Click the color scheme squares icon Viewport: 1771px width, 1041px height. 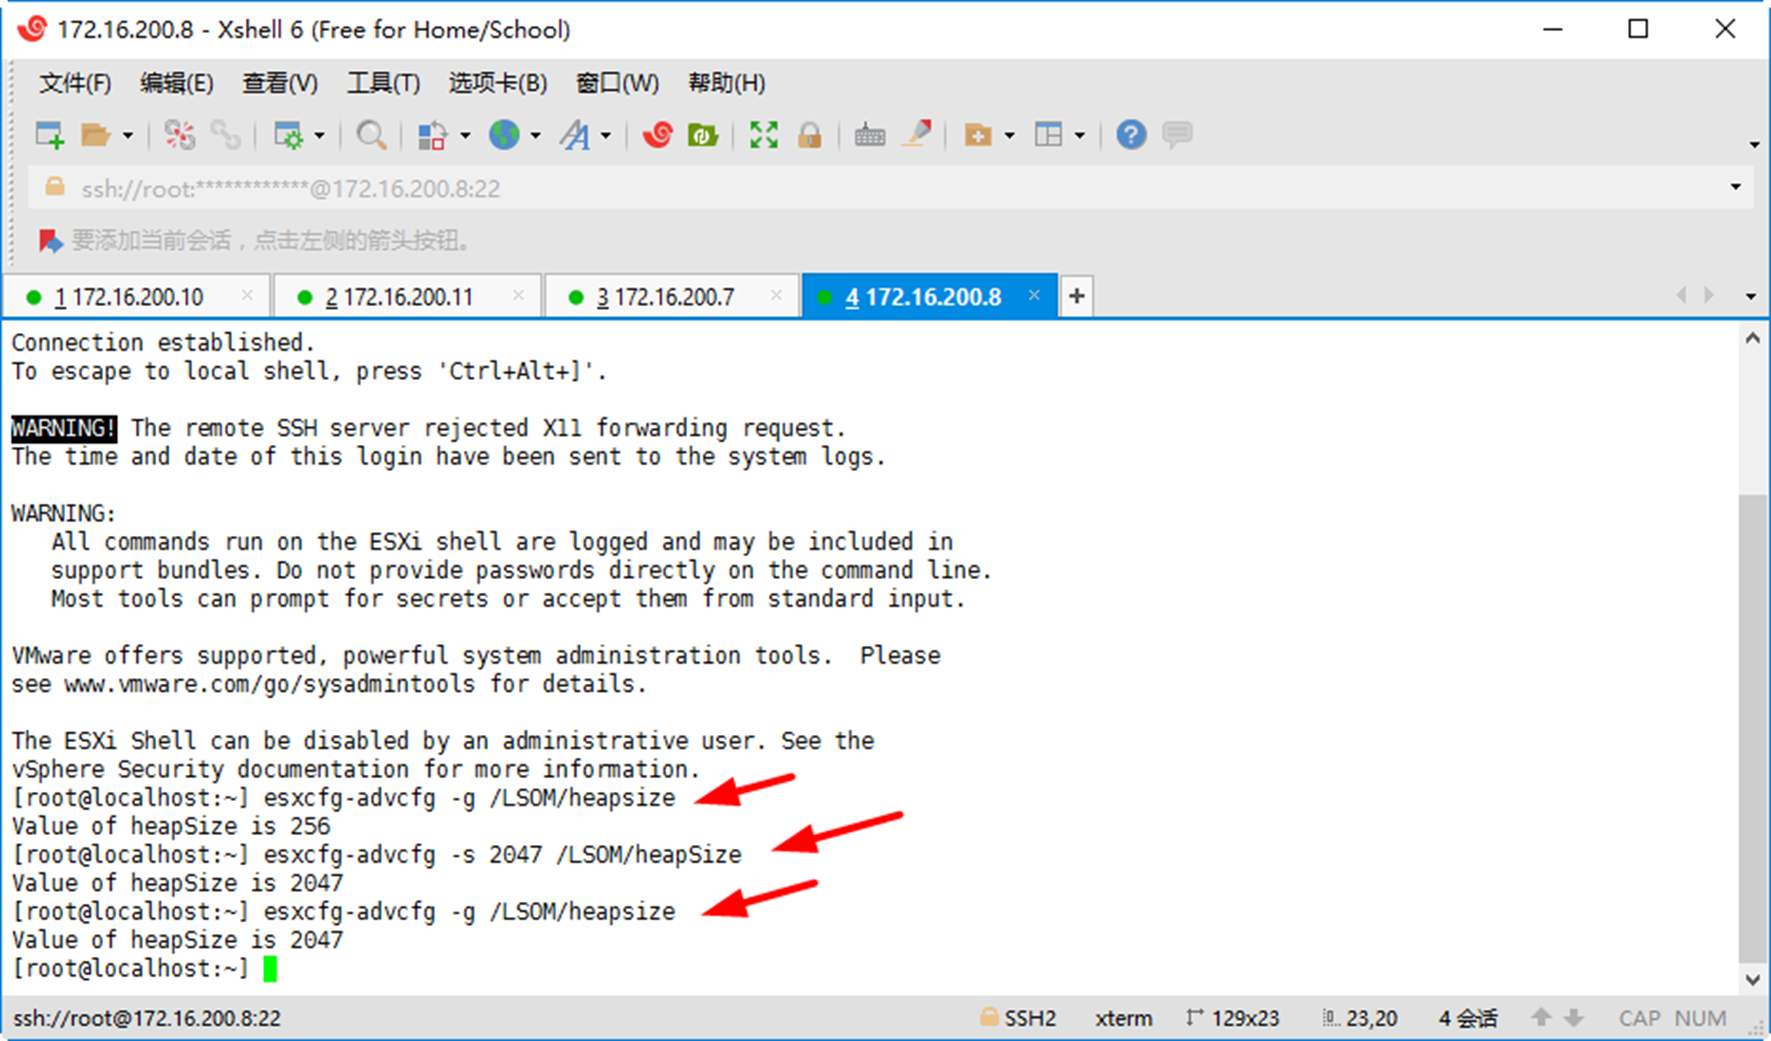pyautogui.click(x=432, y=135)
